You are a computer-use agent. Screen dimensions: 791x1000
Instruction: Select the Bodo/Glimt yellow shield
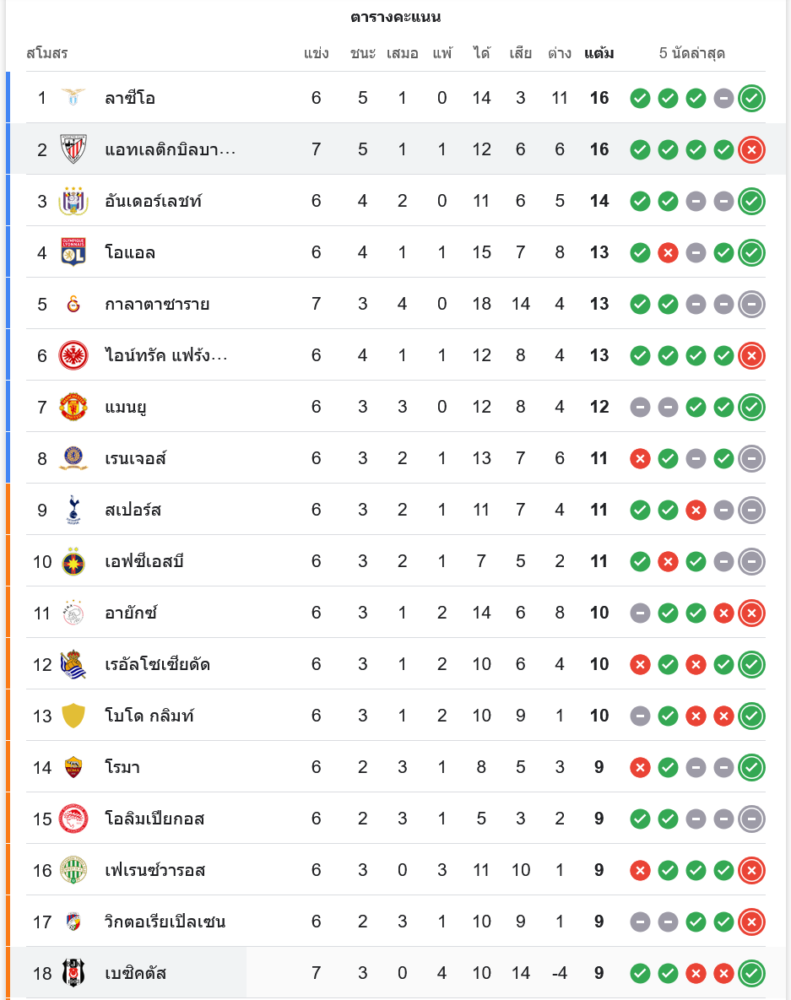pyautogui.click(x=74, y=716)
